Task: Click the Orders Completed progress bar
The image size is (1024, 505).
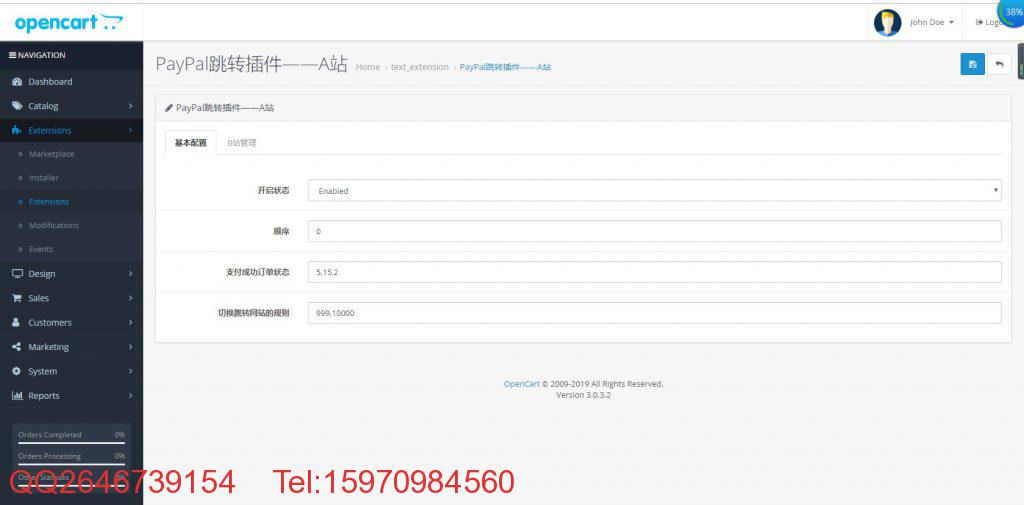Action: tap(71, 443)
